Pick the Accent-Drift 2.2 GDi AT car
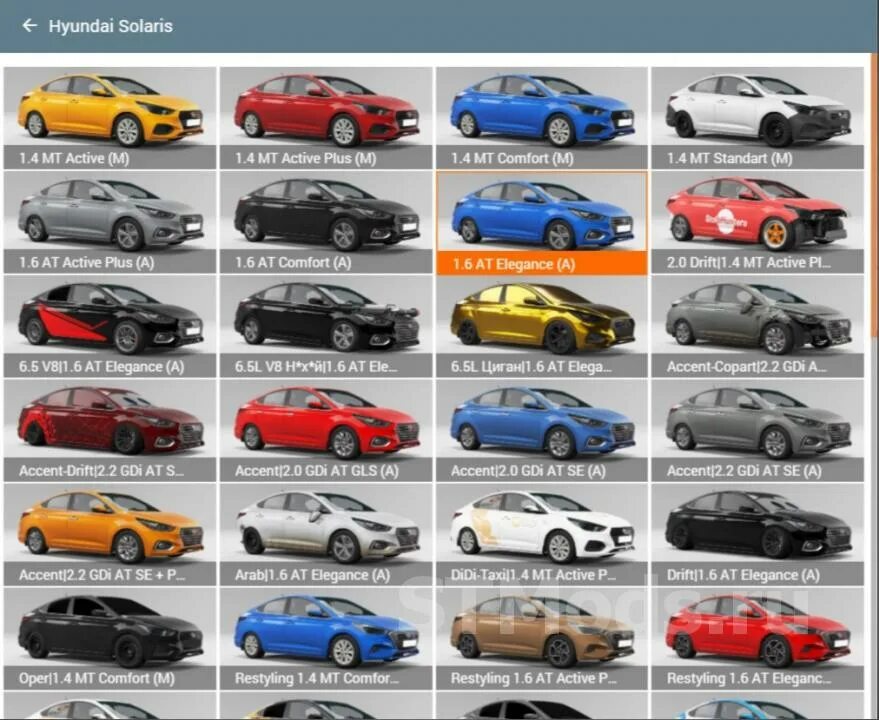The image size is (879, 720). 110,431
